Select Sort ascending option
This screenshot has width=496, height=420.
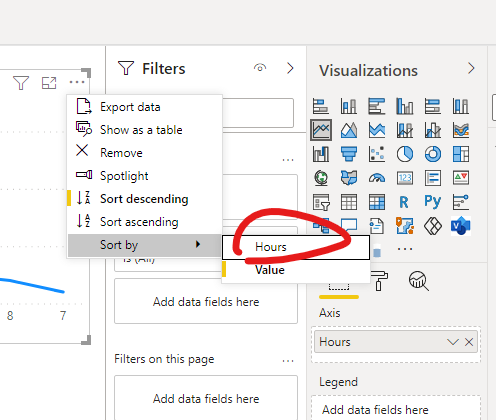pos(145,222)
